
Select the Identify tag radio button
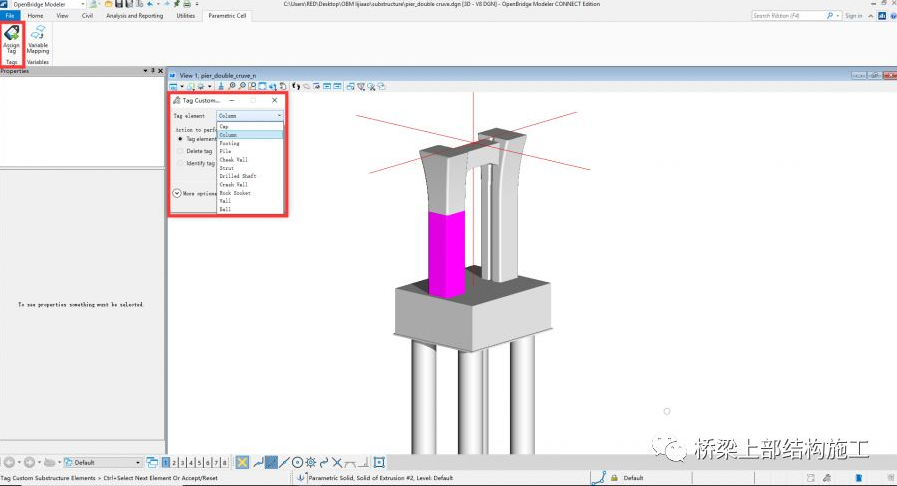tap(180, 163)
